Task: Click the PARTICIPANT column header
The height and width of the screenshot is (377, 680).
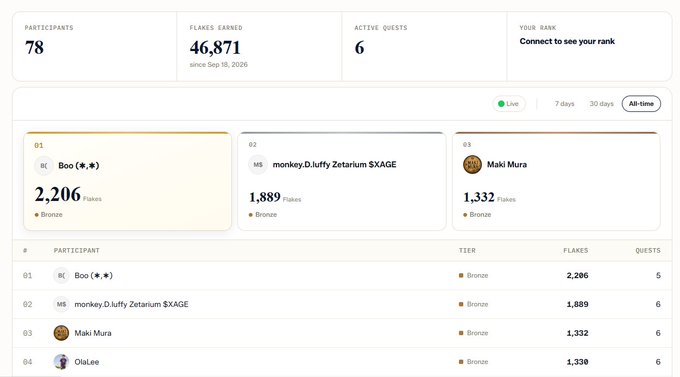Action: (76, 250)
